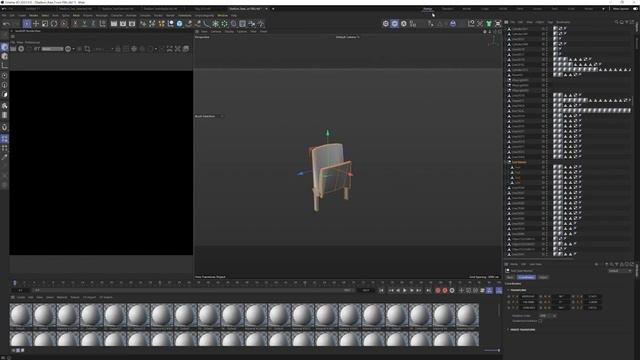640x360 pixels.
Task: Open the search icon in Object Manager
Action: 616,22
